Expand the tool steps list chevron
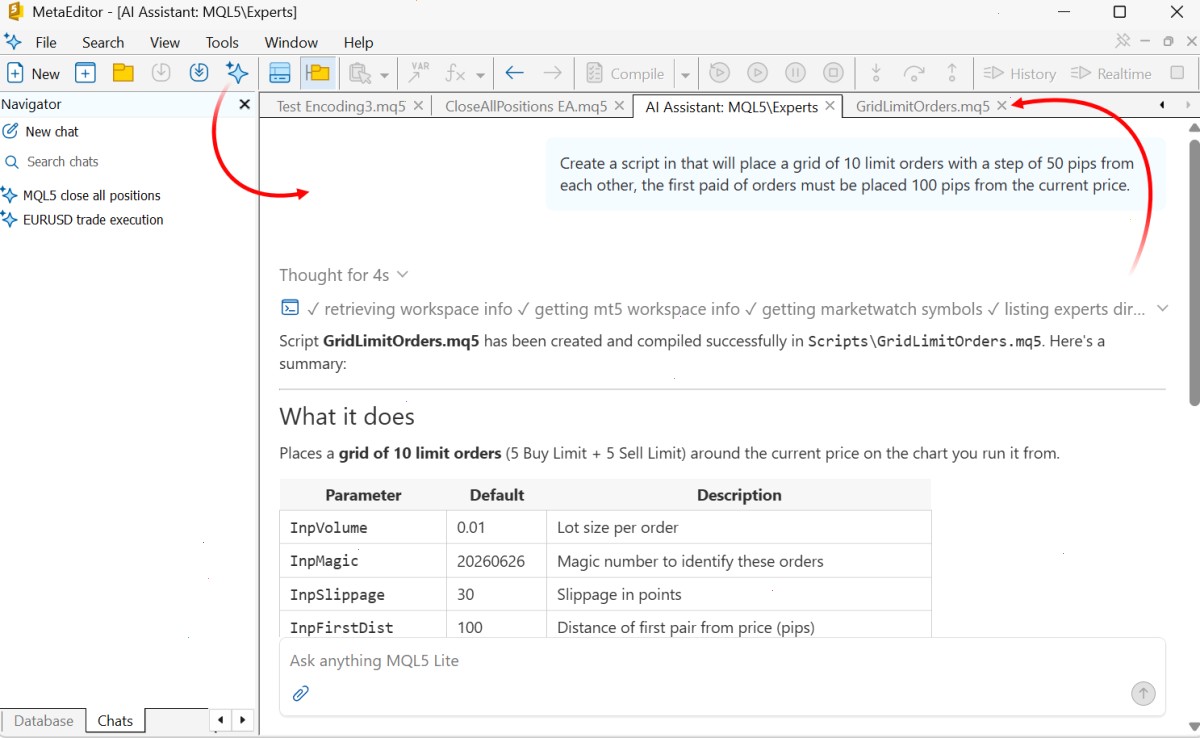Image resolution: width=1200 pixels, height=738 pixels. [1162, 309]
